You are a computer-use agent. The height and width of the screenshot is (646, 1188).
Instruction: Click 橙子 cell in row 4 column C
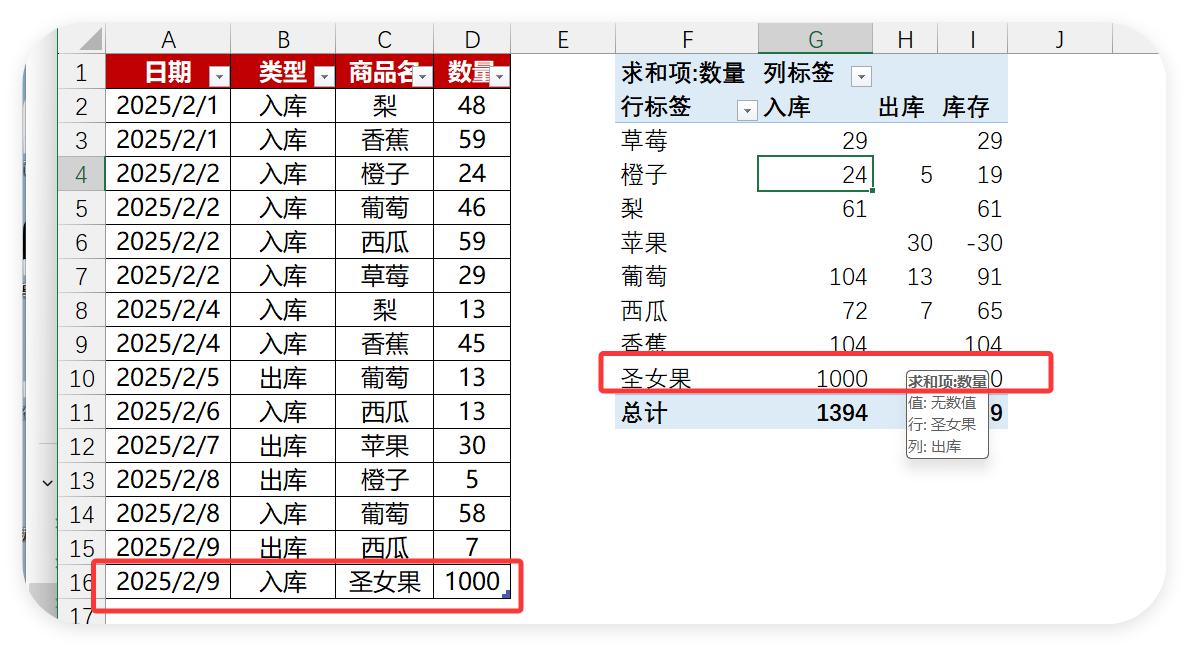[385, 173]
